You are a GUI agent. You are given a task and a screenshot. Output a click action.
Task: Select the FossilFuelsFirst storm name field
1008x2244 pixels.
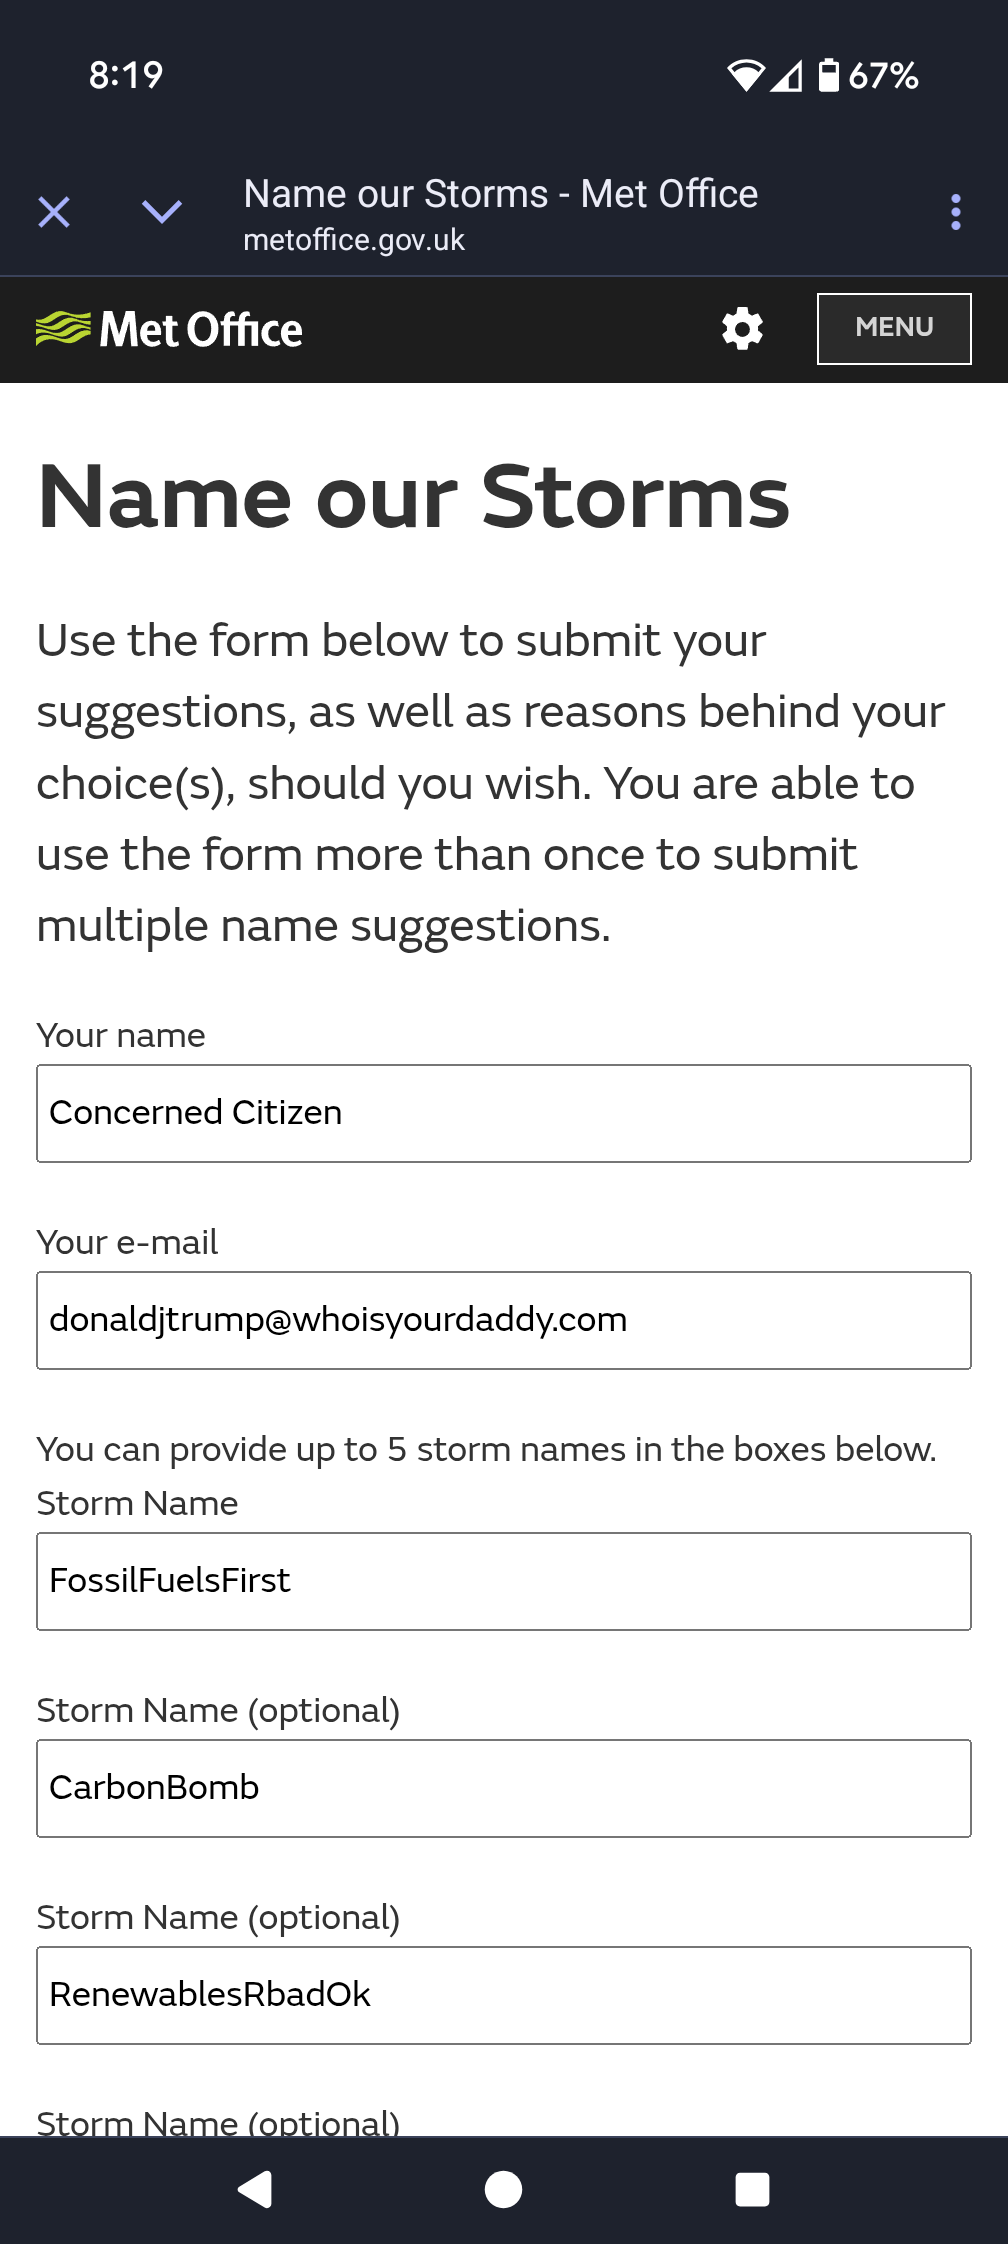pos(504,1581)
